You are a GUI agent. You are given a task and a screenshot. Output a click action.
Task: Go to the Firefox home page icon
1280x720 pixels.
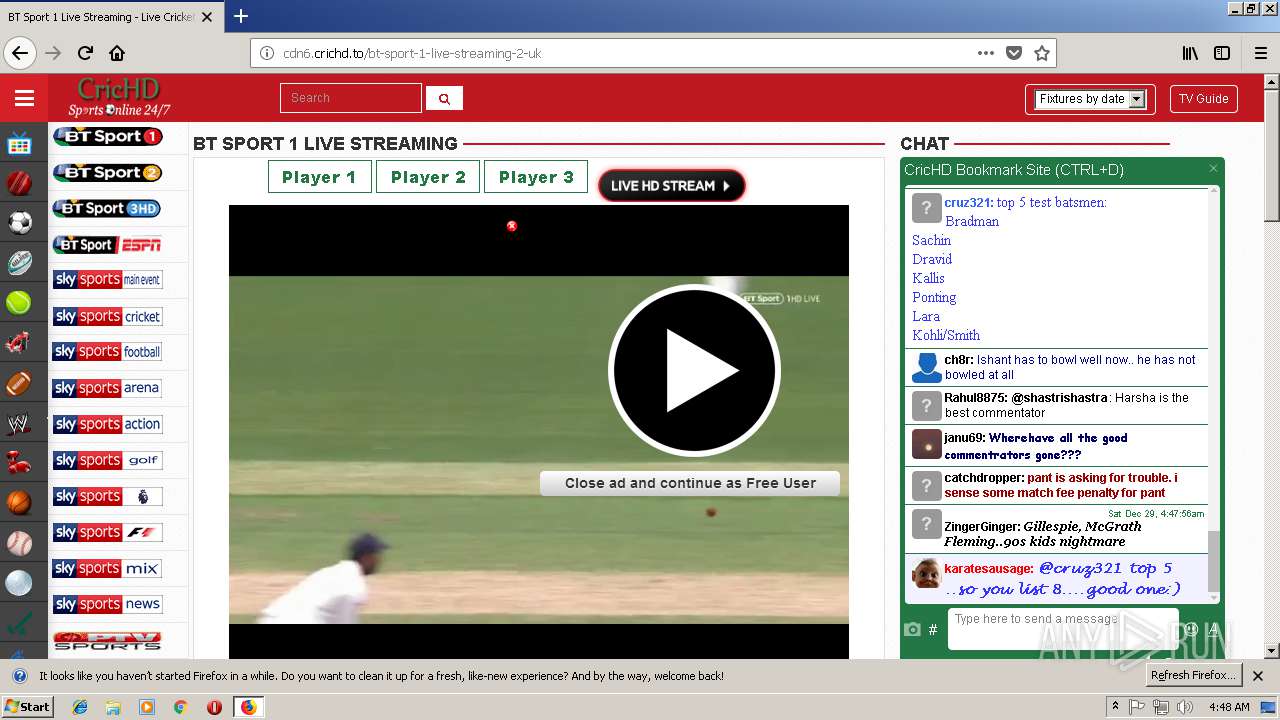(x=117, y=53)
